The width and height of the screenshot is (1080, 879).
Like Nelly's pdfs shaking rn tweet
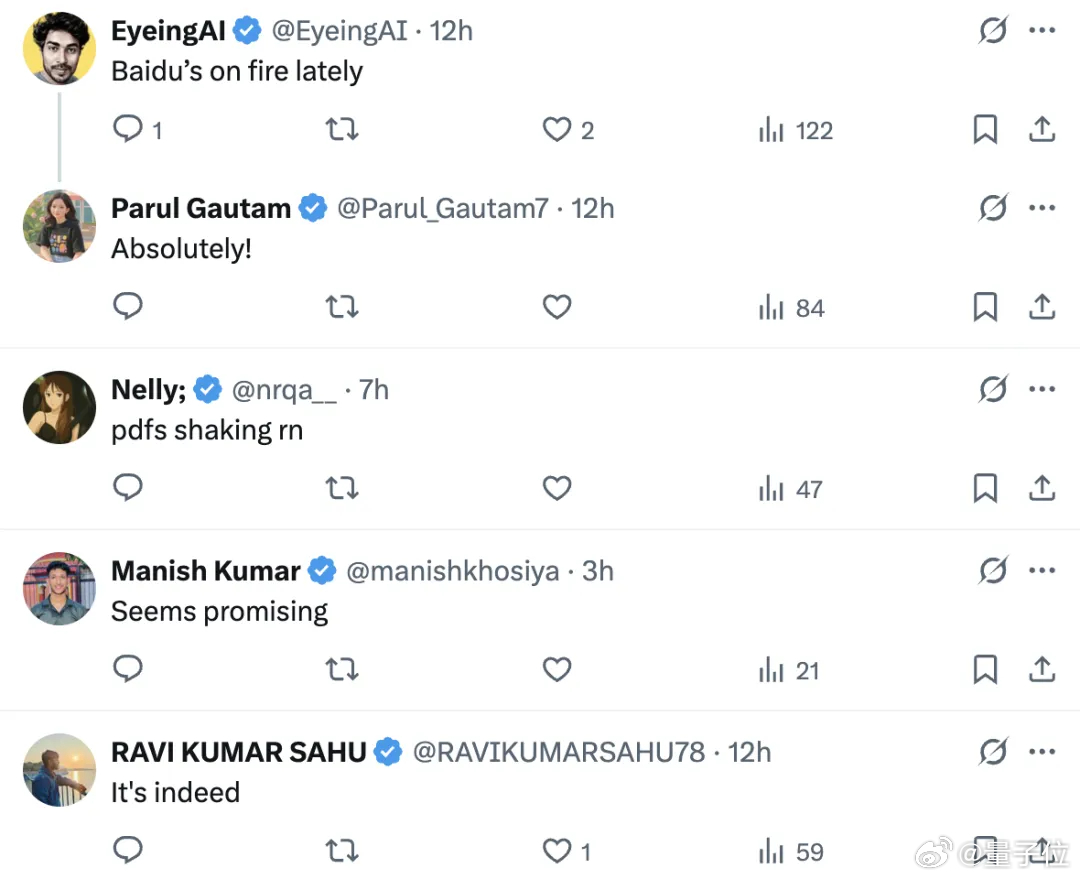[557, 488]
